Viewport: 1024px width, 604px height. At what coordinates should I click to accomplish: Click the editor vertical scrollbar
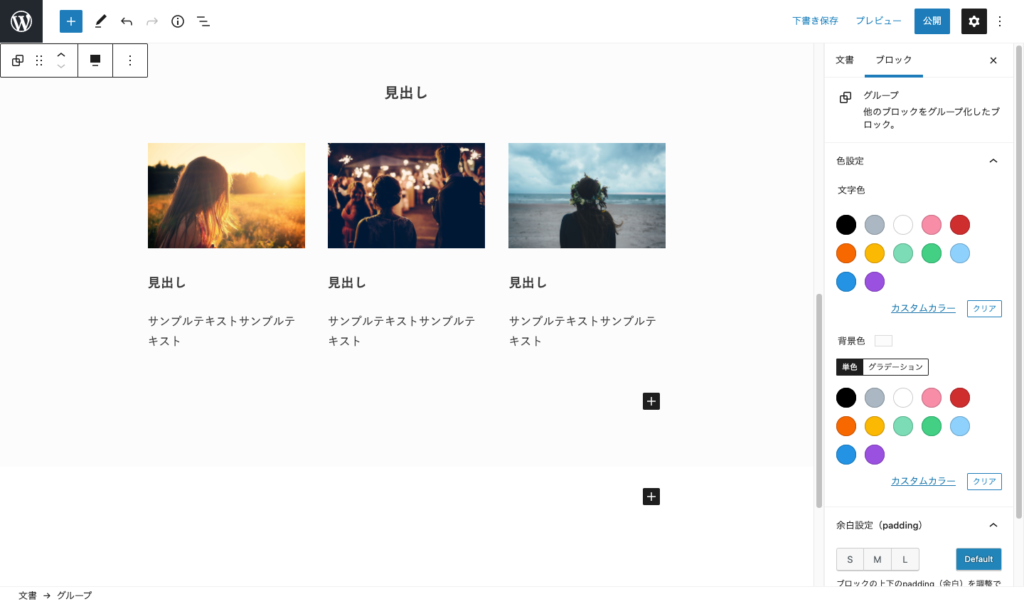pos(819,400)
